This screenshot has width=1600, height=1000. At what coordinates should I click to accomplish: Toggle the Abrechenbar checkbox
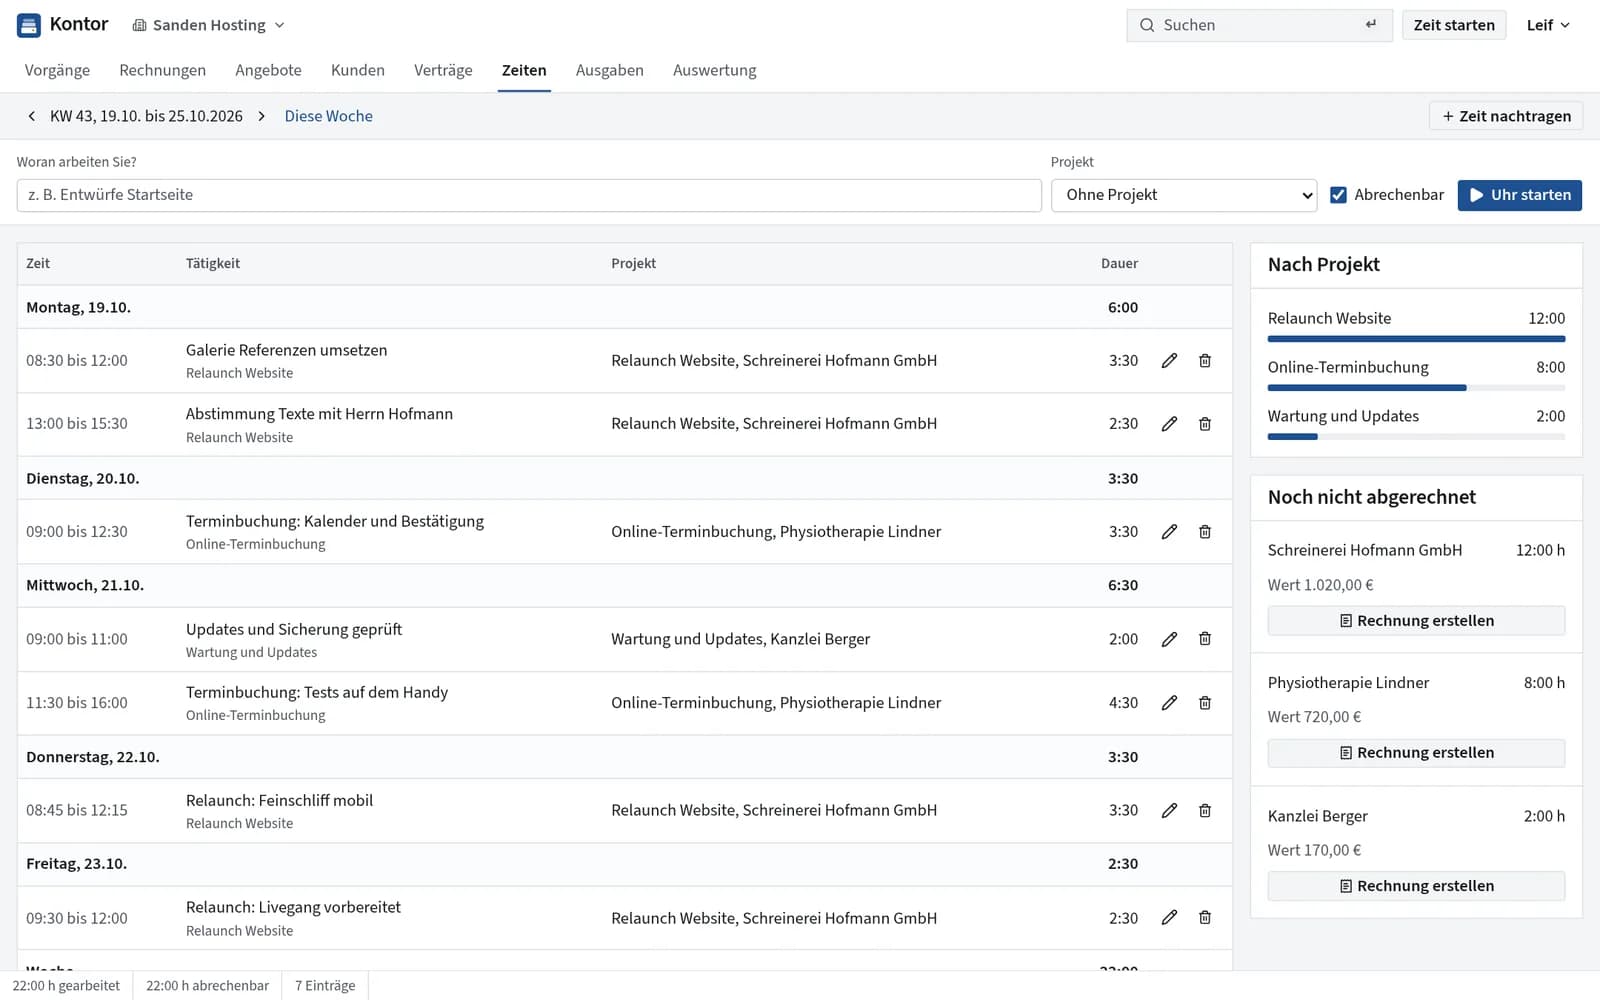coord(1338,195)
